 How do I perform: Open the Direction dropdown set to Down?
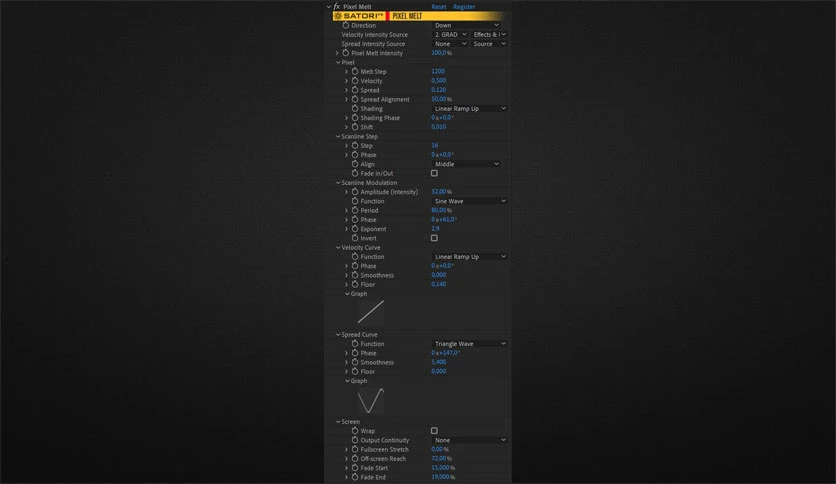(467, 25)
